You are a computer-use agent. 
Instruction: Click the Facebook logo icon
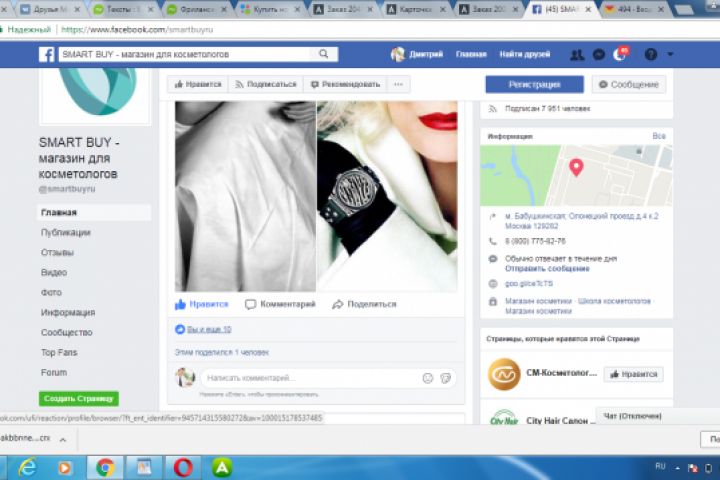point(46,54)
